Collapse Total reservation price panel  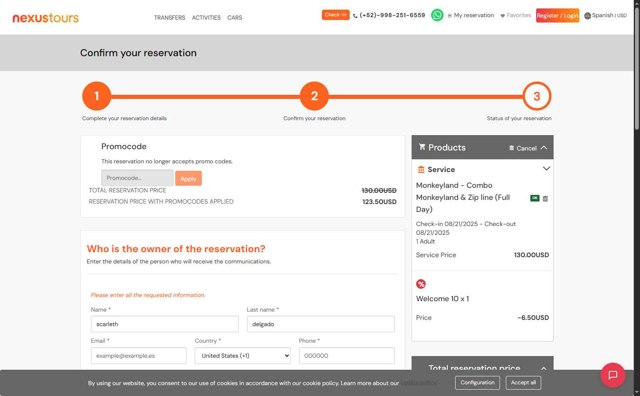click(x=544, y=368)
